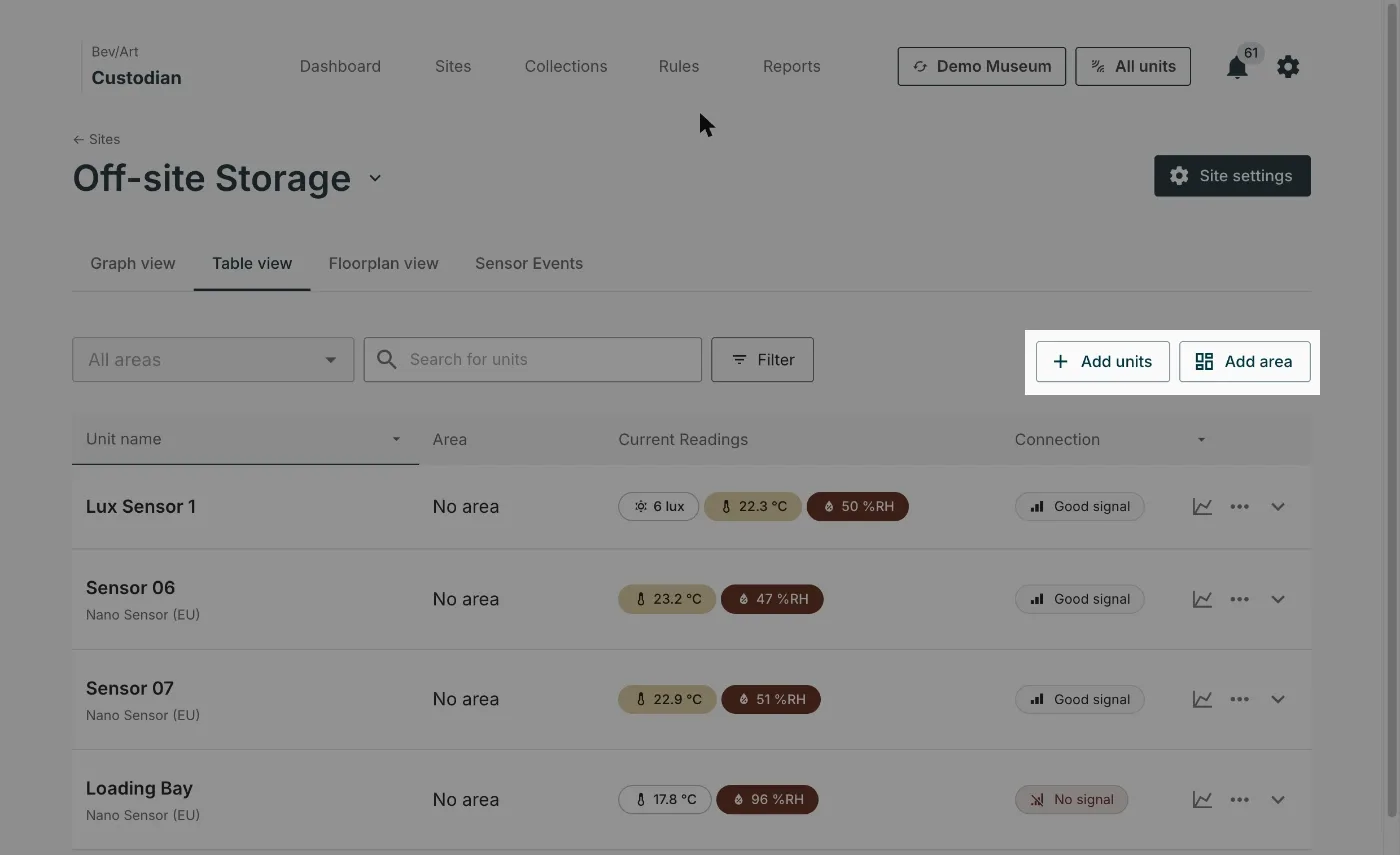Open graph for Sensor 06
The image size is (1400, 855).
[x=1202, y=599]
